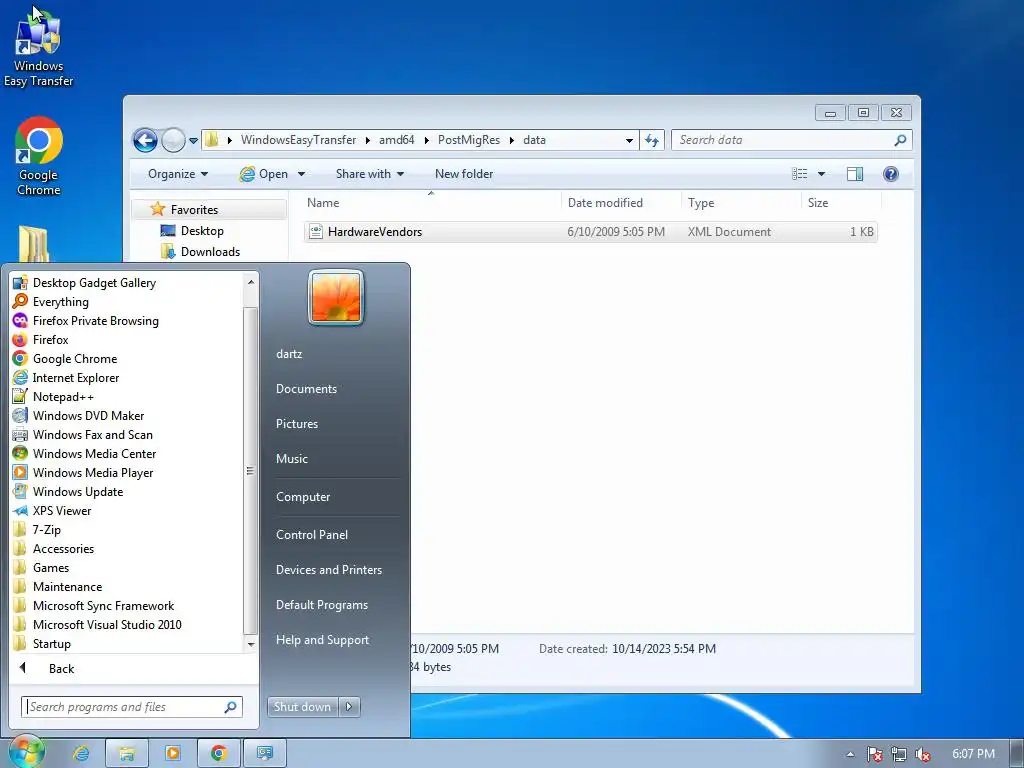Viewport: 1024px width, 768px height.
Task: Toggle the preview pane
Action: pyautogui.click(x=854, y=174)
